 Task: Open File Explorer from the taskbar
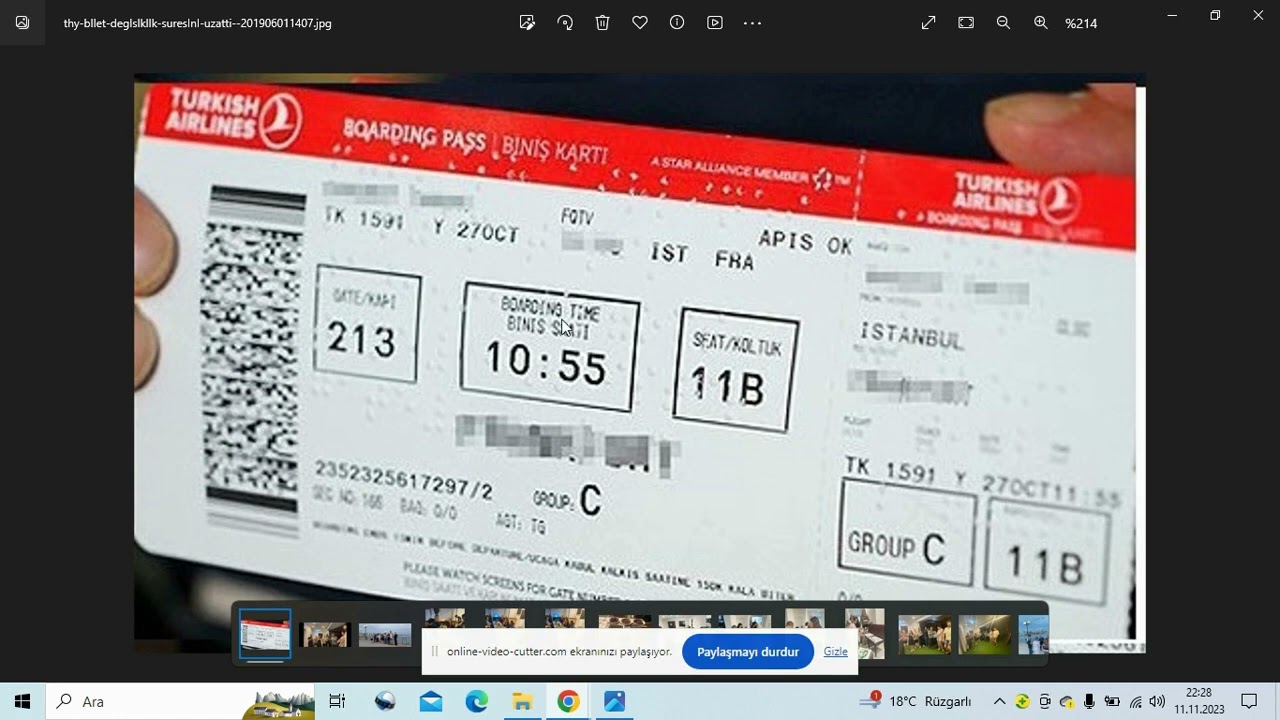coord(523,701)
